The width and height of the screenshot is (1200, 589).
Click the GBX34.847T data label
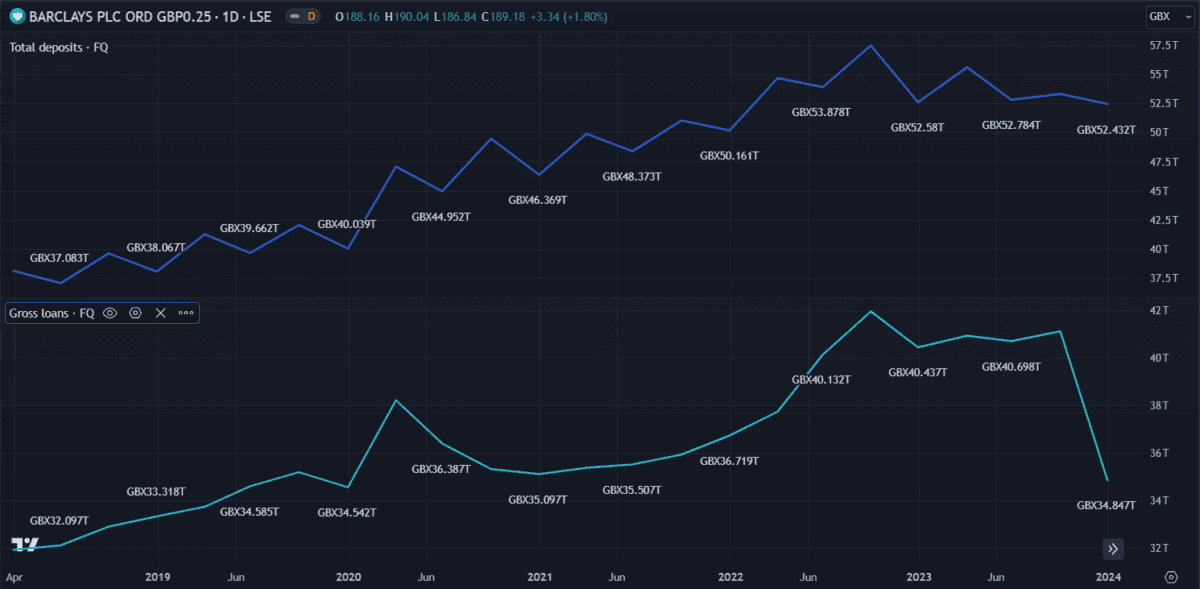tap(1106, 506)
